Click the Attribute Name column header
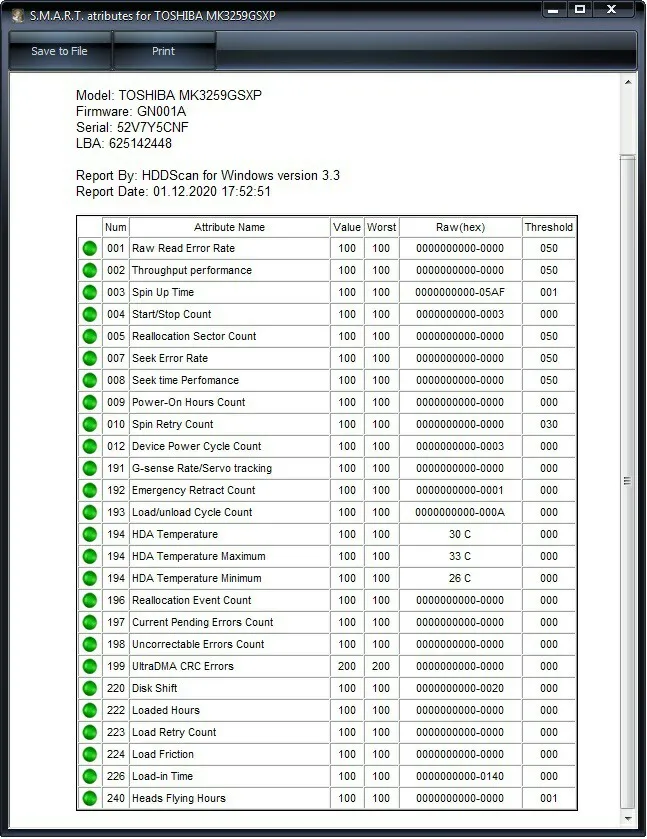 click(x=229, y=227)
